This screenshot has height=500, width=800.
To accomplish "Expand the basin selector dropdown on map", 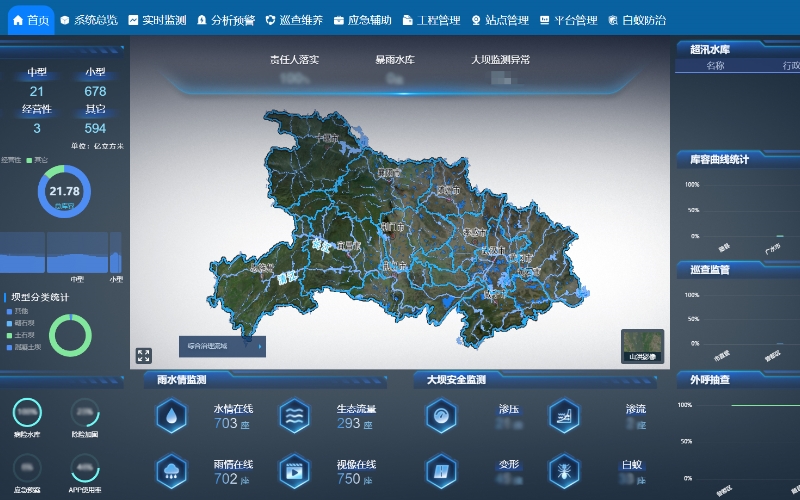I will click(x=261, y=346).
